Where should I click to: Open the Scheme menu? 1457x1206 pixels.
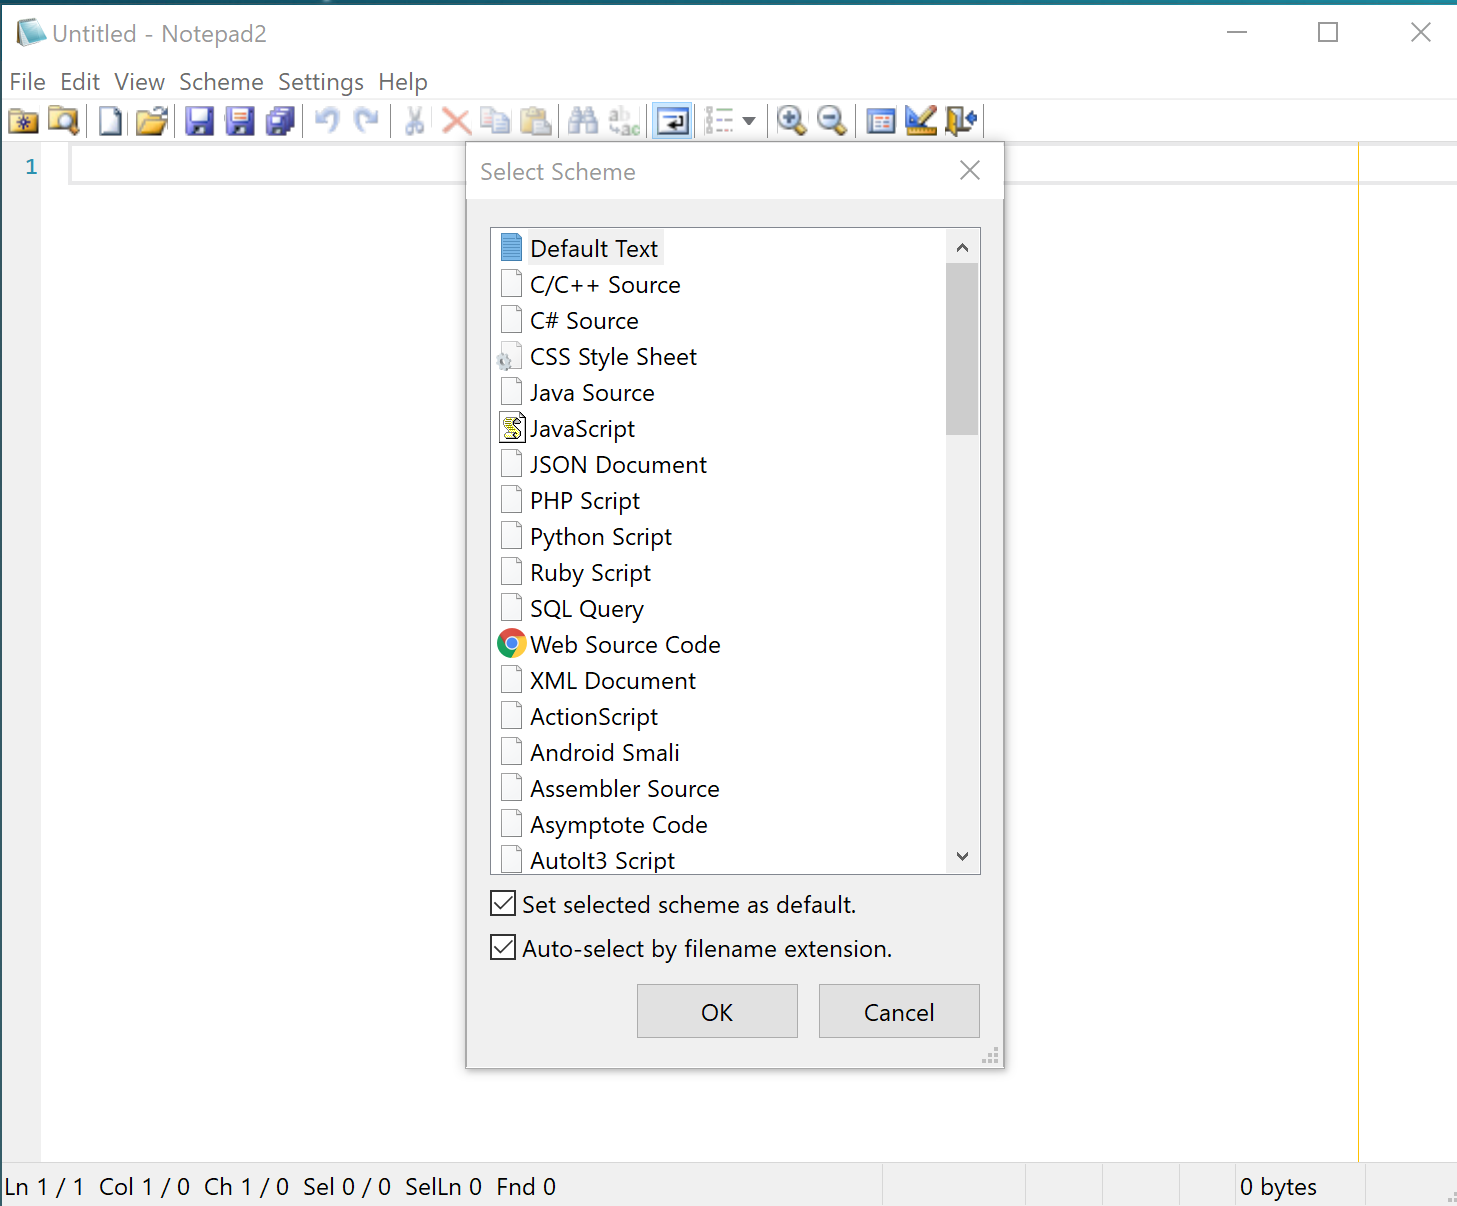[x=221, y=82]
